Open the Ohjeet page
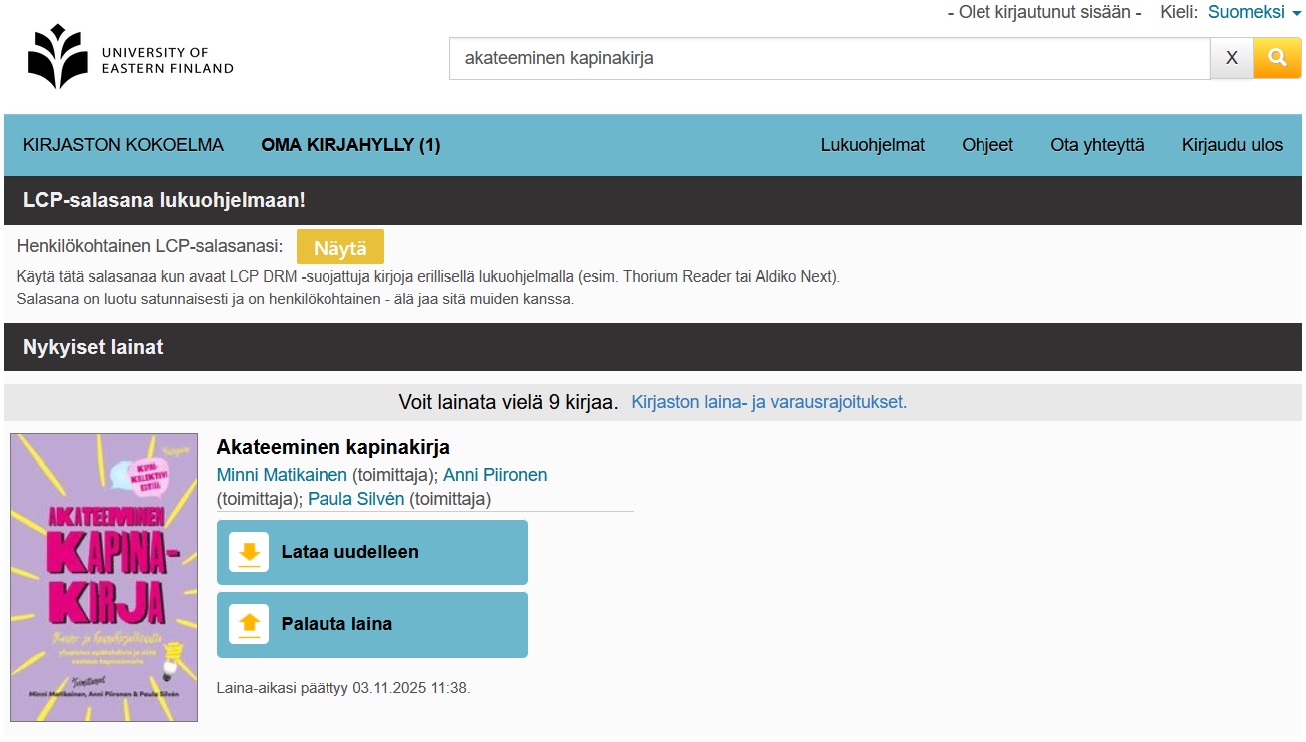This screenshot has height=742, width=1306. (988, 144)
